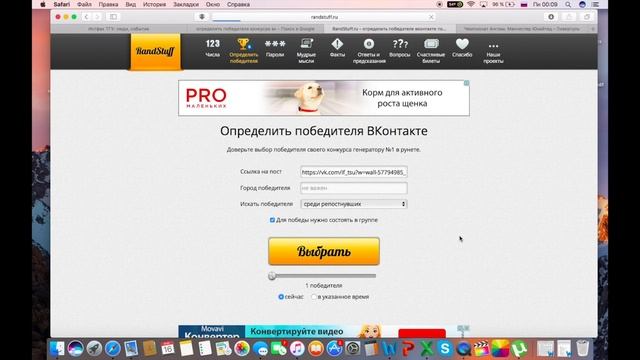Screen dimensions: 640x360
Task: Toggle Safari sidebar button
Action: 113,17
